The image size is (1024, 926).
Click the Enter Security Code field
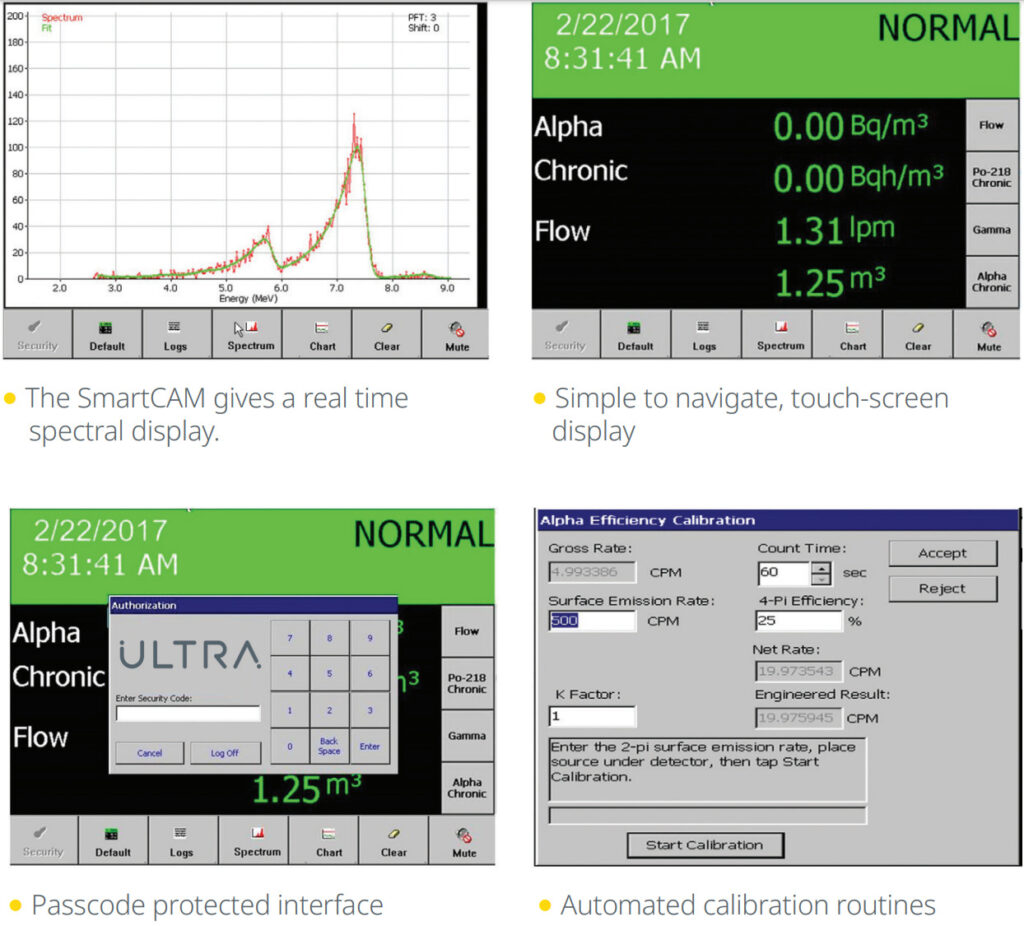[x=188, y=714]
